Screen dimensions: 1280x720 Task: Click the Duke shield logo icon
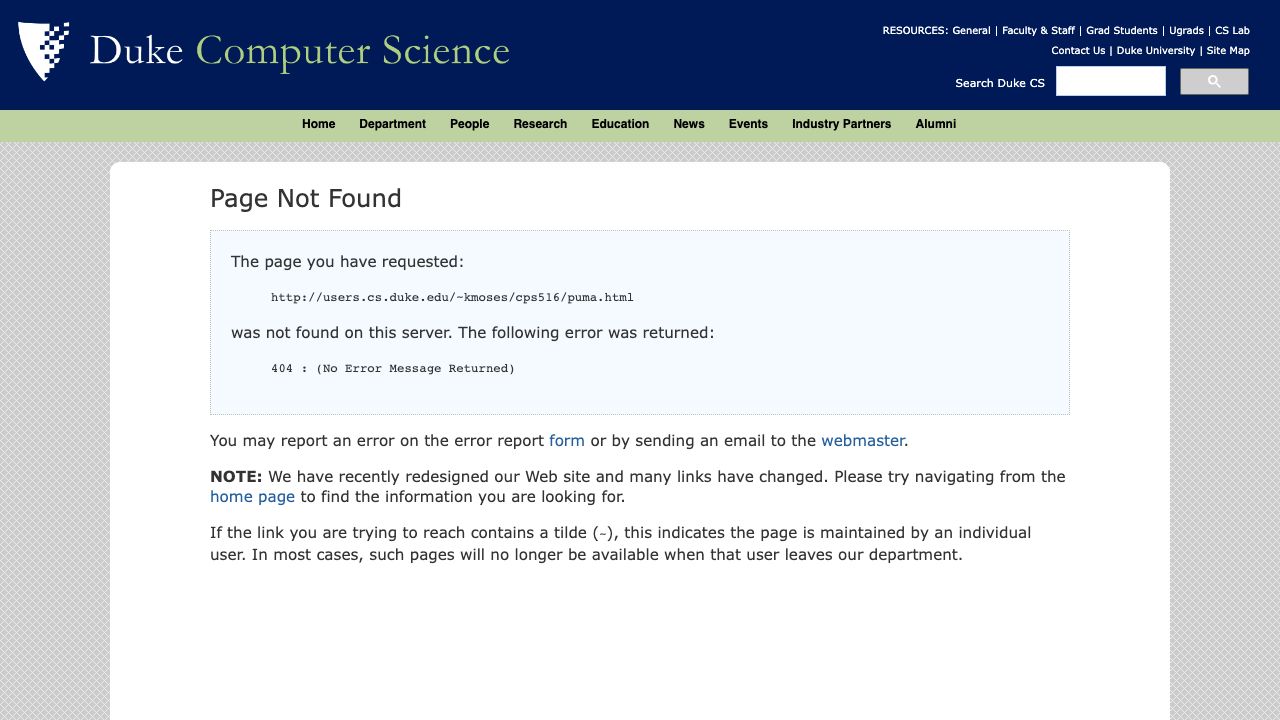pyautogui.click(x=44, y=50)
